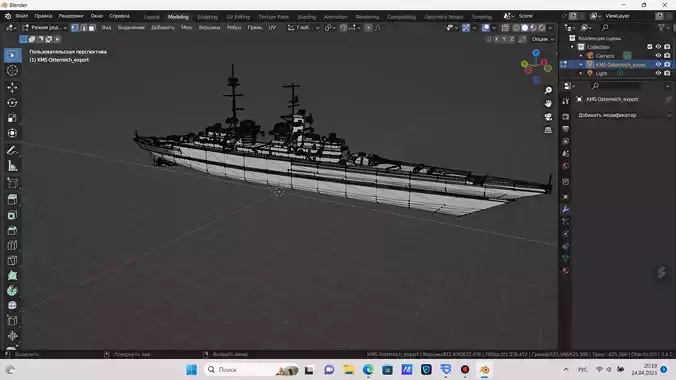Hide KMS Osterreich_export in viewport
The width and height of the screenshot is (676, 380).
(658, 64)
